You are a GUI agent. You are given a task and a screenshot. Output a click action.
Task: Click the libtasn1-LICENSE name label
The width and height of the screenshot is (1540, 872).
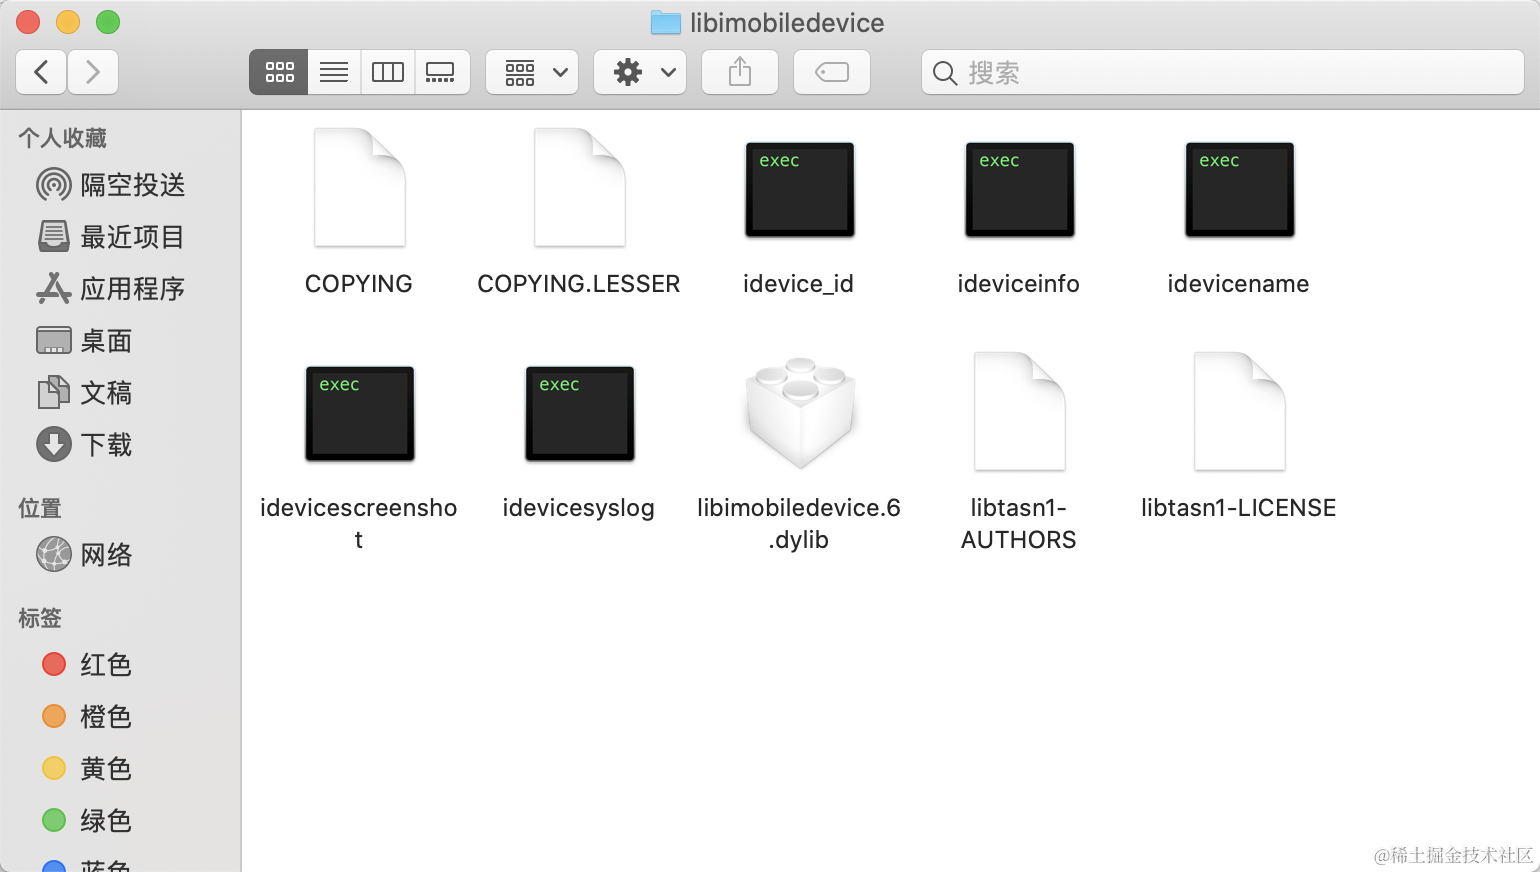click(x=1239, y=508)
